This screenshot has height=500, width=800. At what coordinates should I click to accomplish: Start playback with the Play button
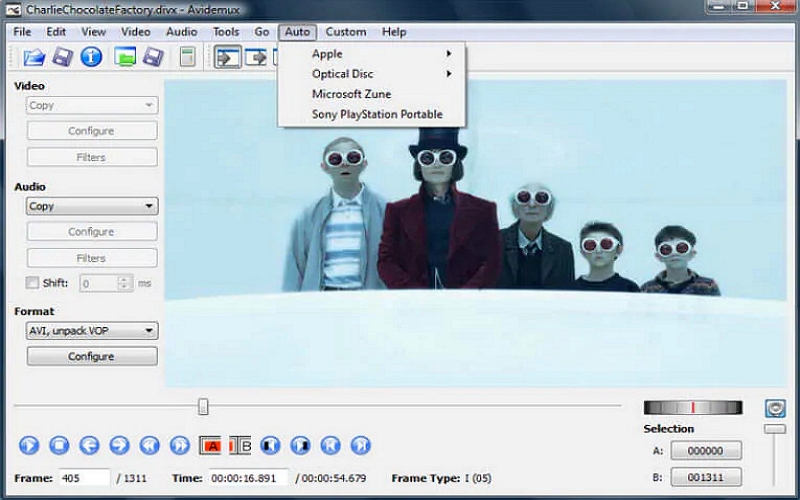(29, 445)
